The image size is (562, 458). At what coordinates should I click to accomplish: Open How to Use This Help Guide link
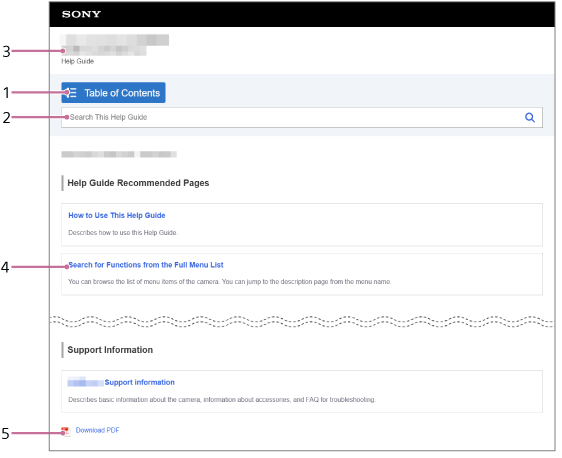click(x=117, y=215)
